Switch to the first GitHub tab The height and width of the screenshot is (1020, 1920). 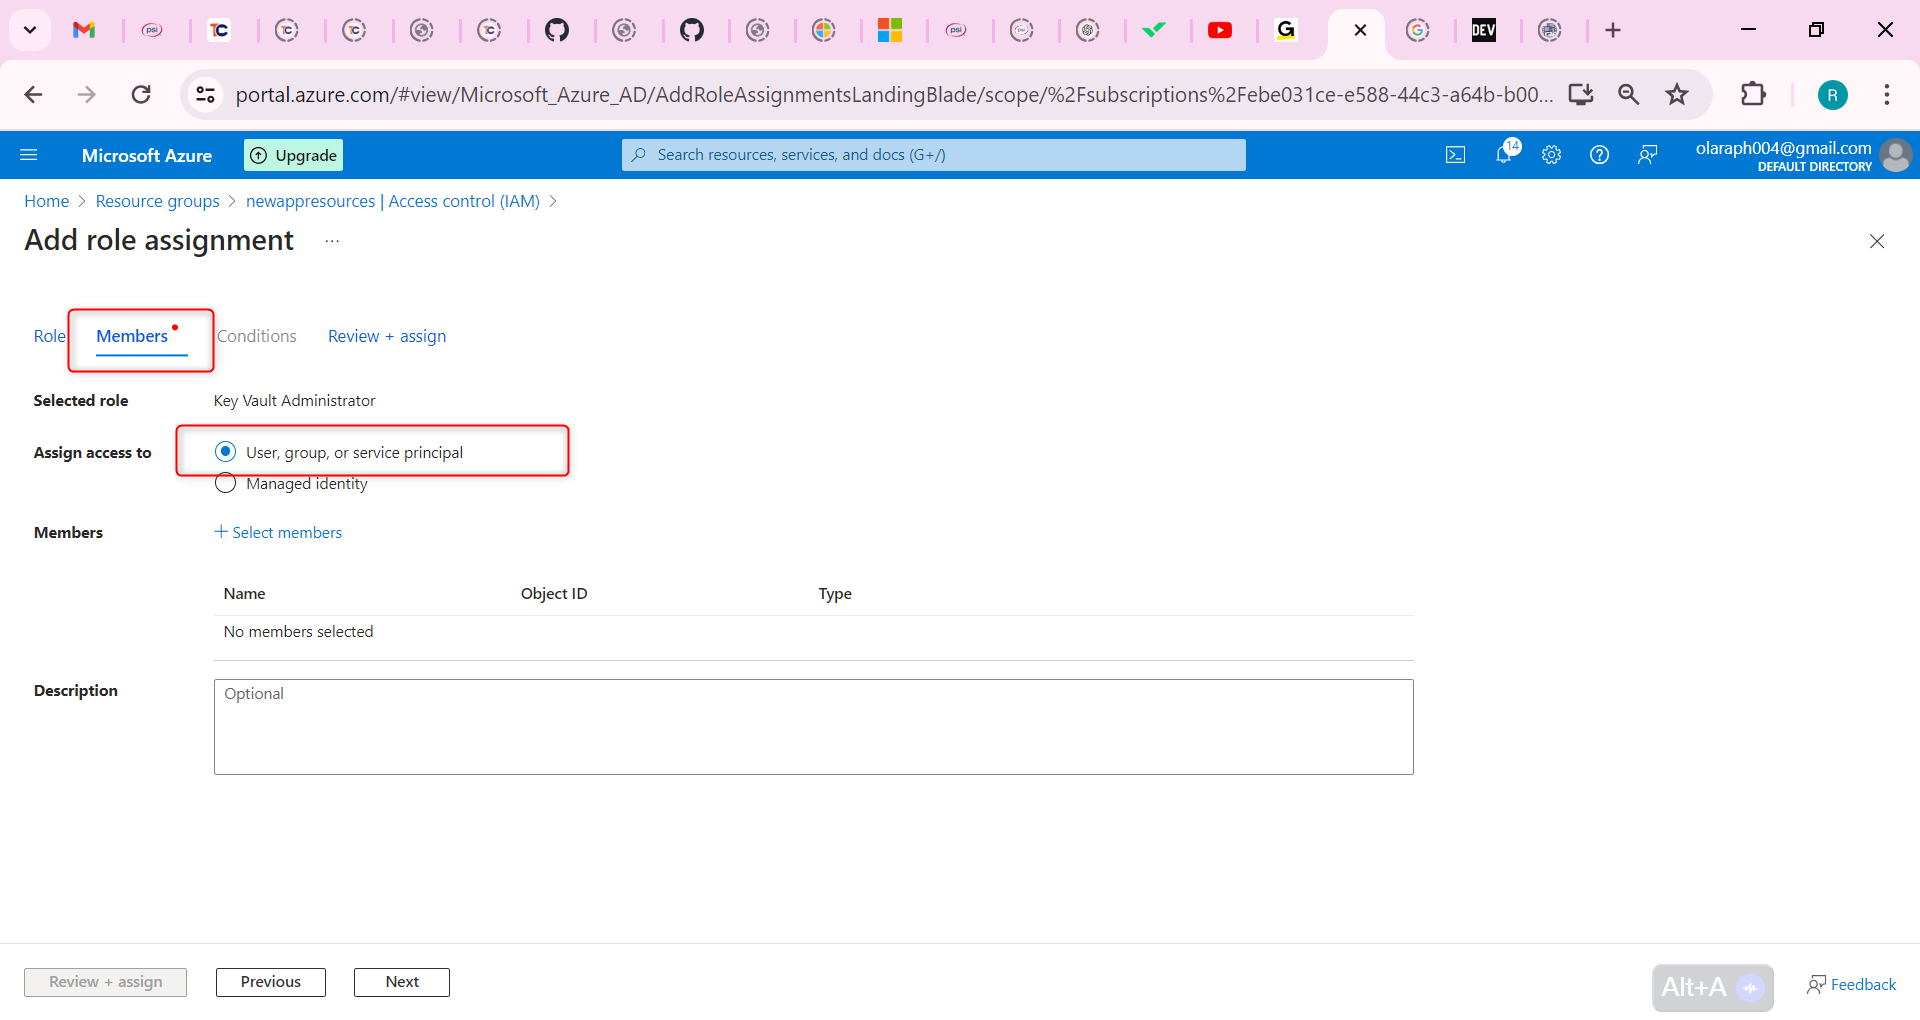pos(557,30)
